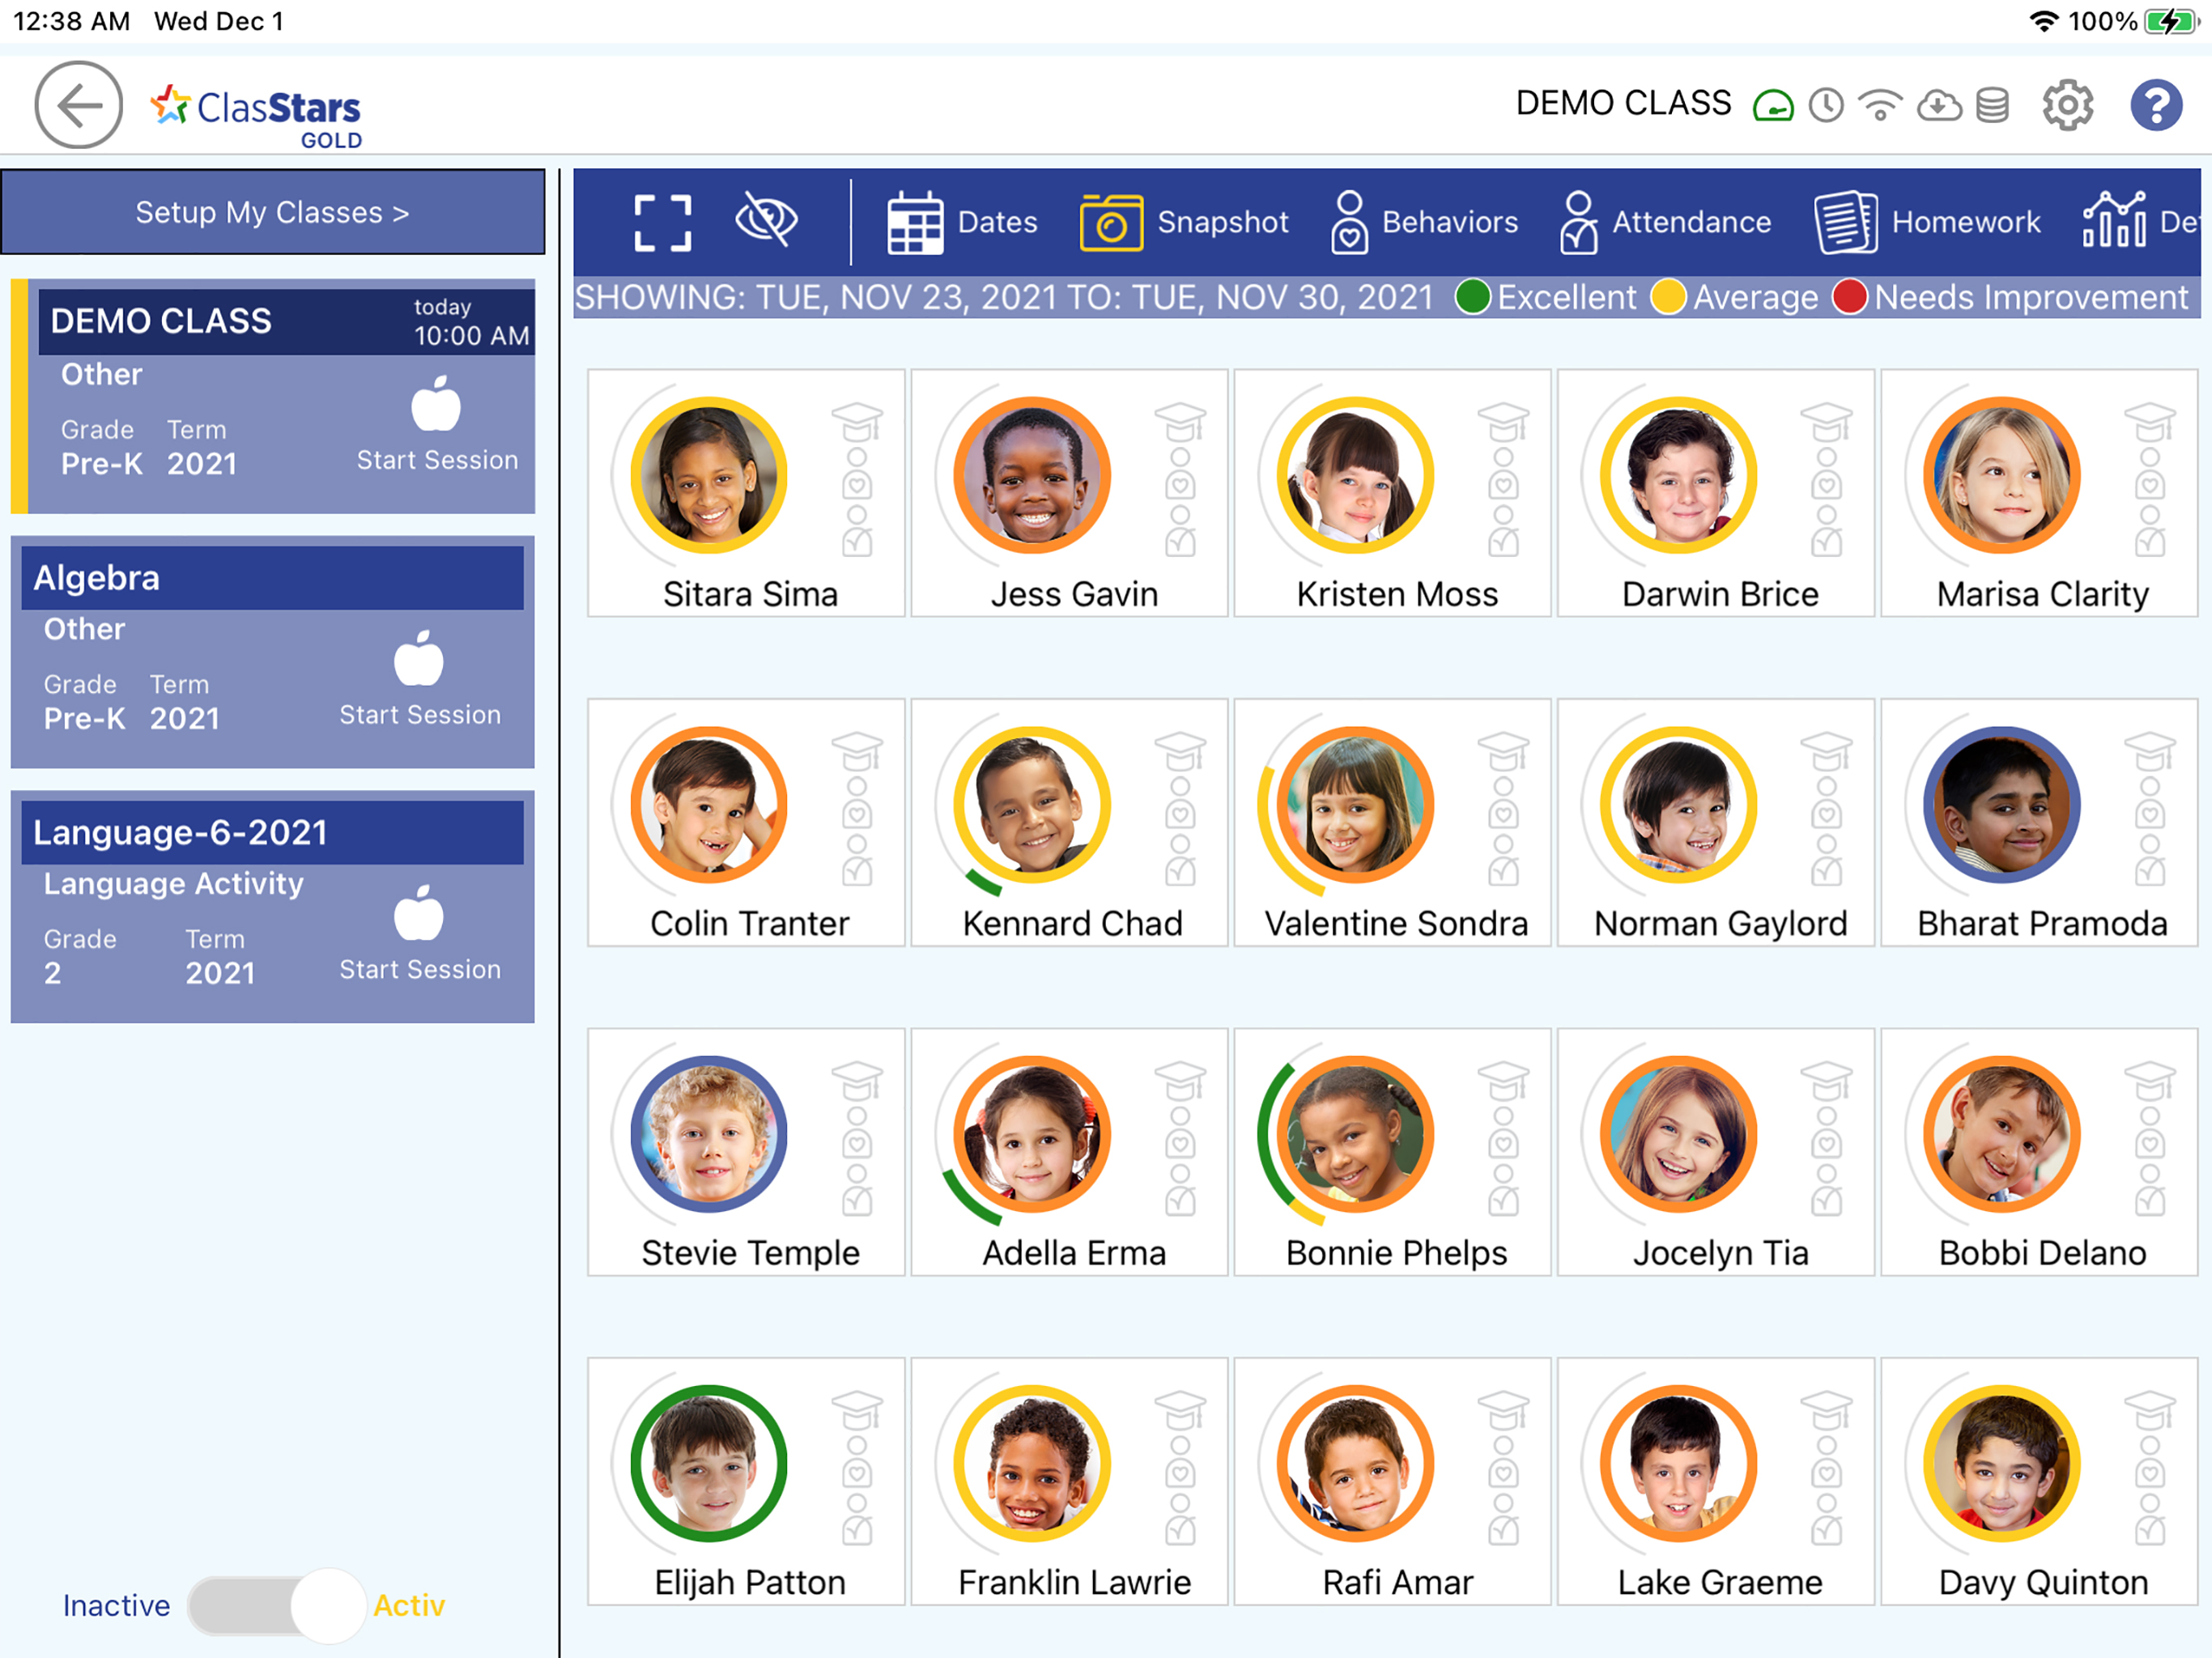Open the Snapshot tool

(1184, 222)
